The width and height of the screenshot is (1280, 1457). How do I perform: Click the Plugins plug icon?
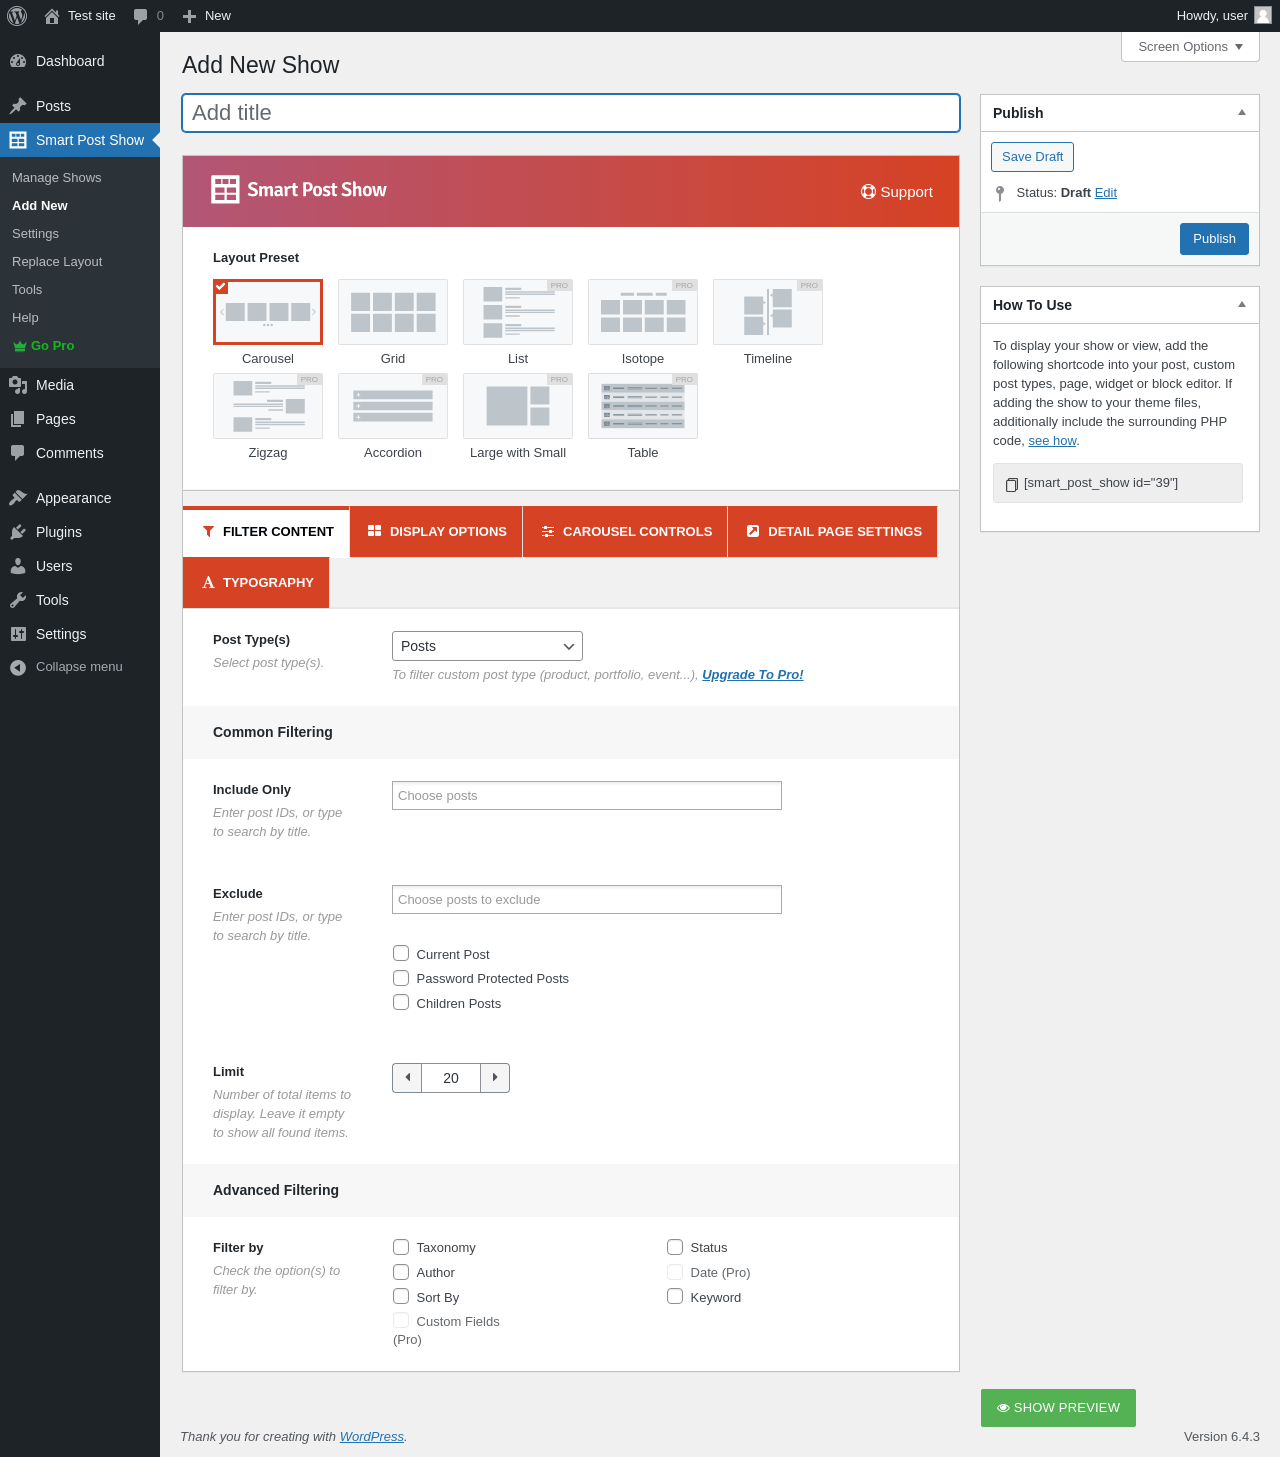pos(18,532)
